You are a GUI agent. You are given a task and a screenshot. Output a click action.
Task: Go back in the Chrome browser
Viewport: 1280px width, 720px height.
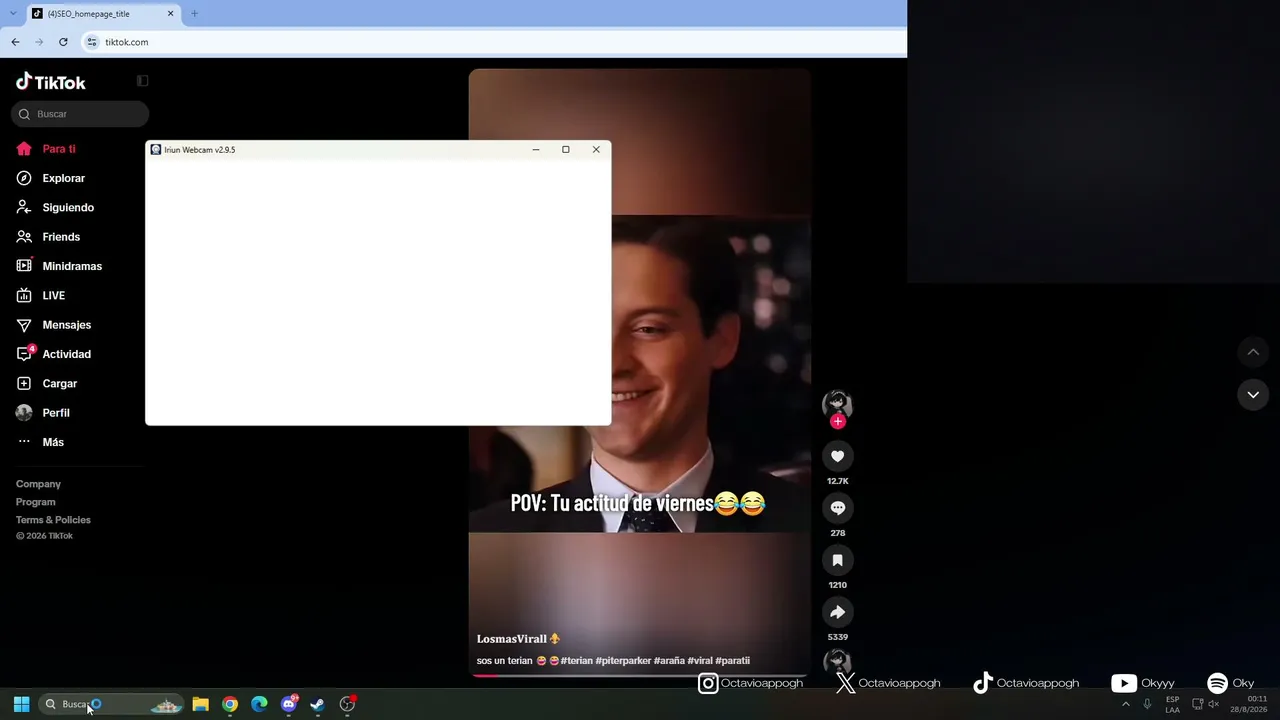15,42
